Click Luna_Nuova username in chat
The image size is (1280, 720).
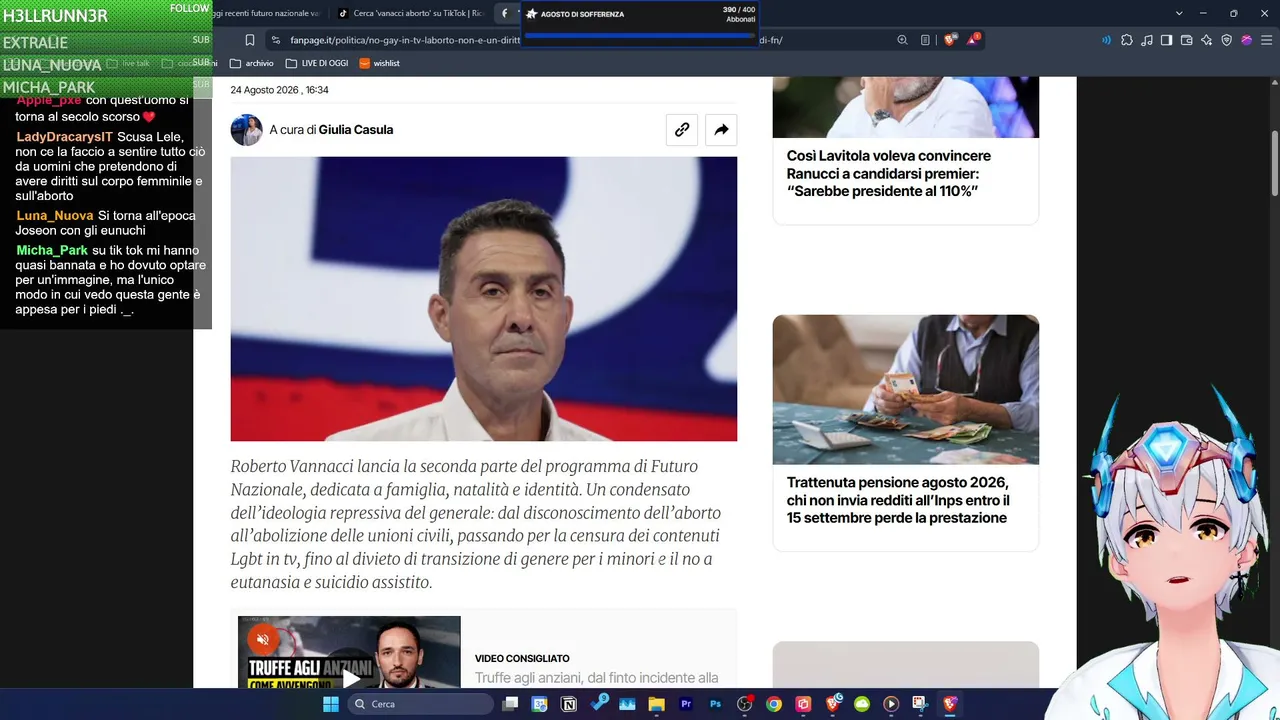[x=55, y=215]
